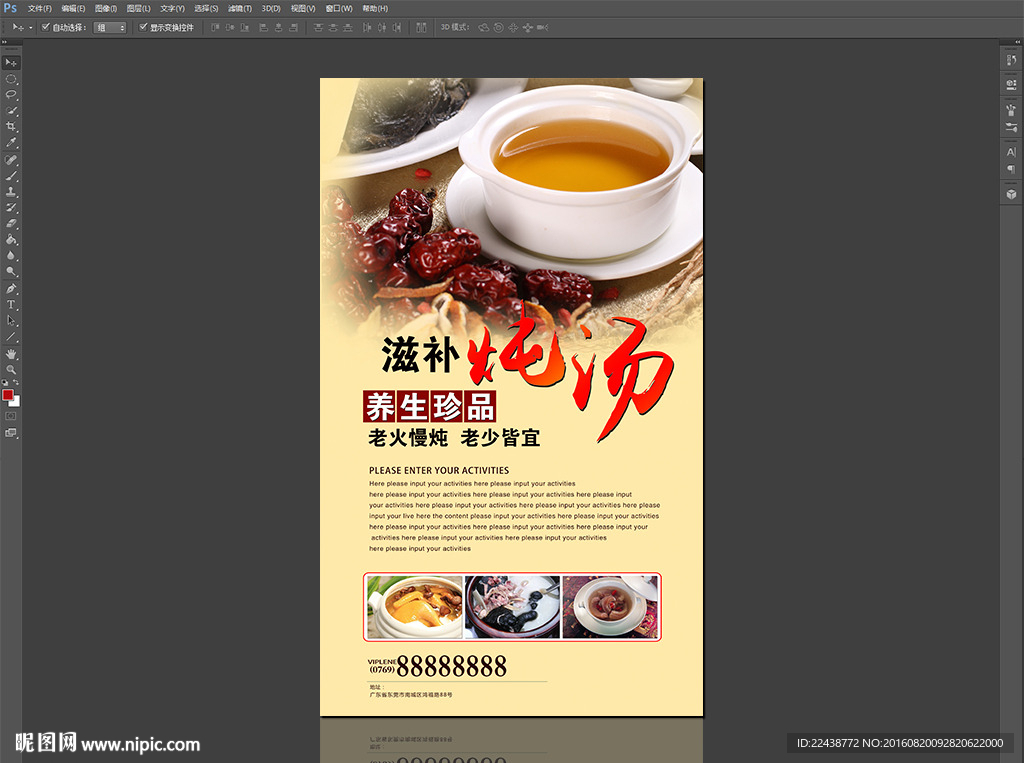Open the Character panel icon
1024x763 pixels.
coord(1011,152)
